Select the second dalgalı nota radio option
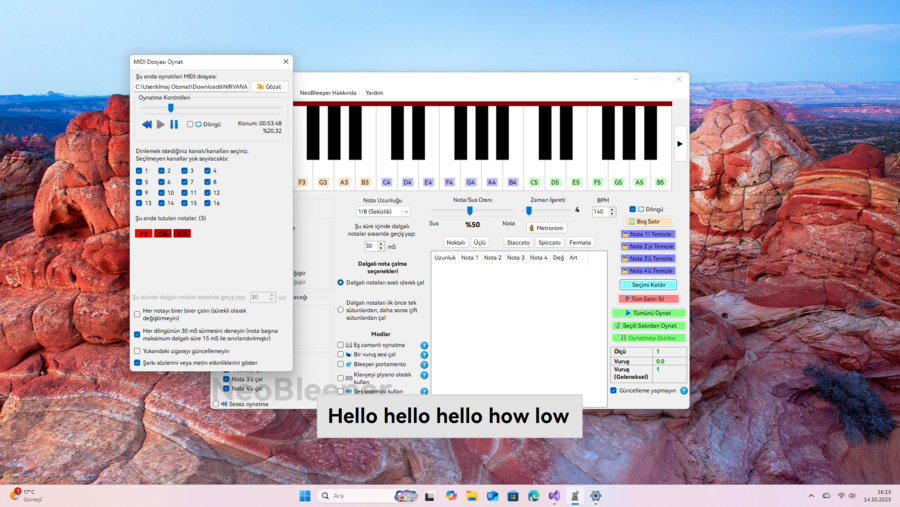The image size is (900, 507). pos(340,309)
